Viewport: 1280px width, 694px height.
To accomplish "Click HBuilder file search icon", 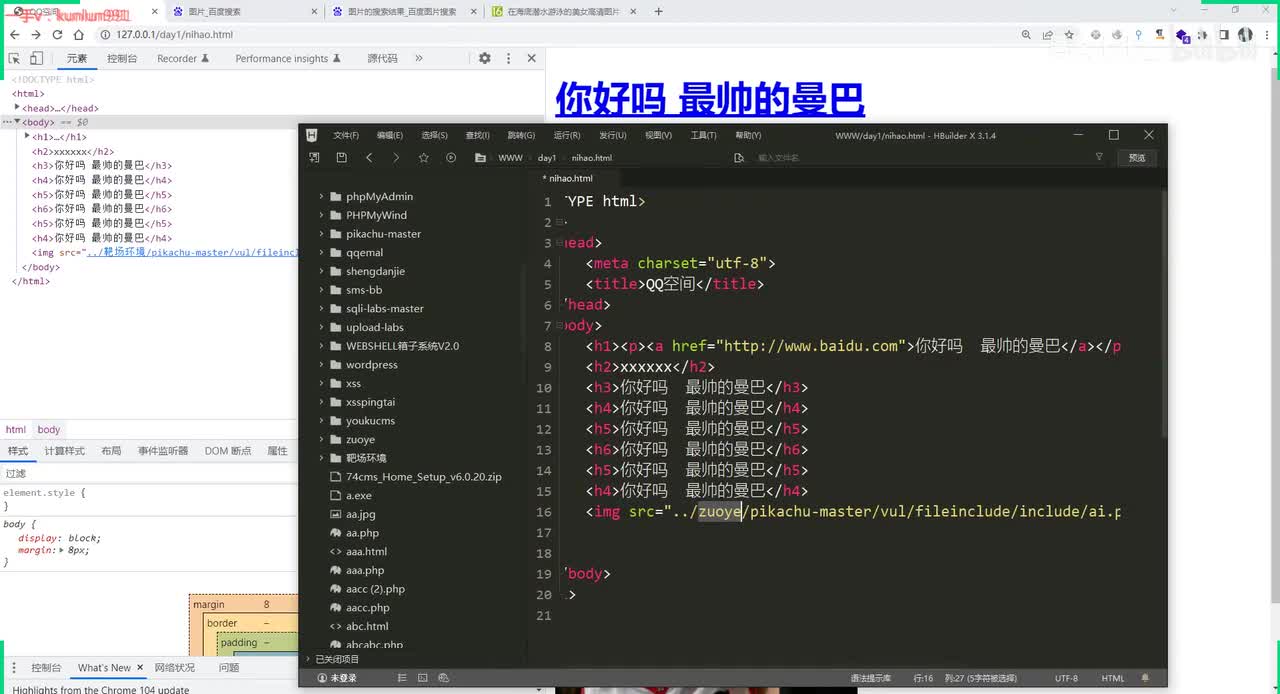I will (x=739, y=158).
